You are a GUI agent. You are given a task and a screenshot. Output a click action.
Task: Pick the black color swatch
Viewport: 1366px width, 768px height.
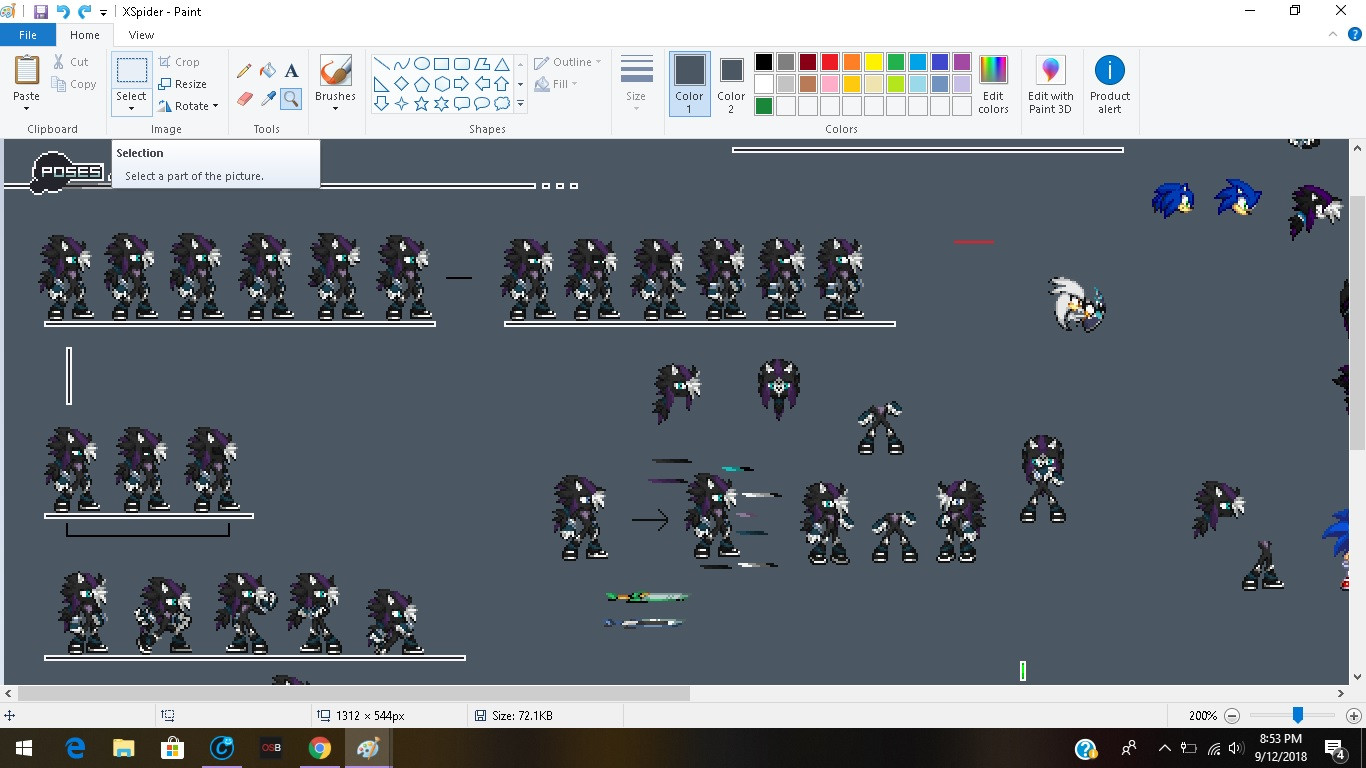click(764, 62)
